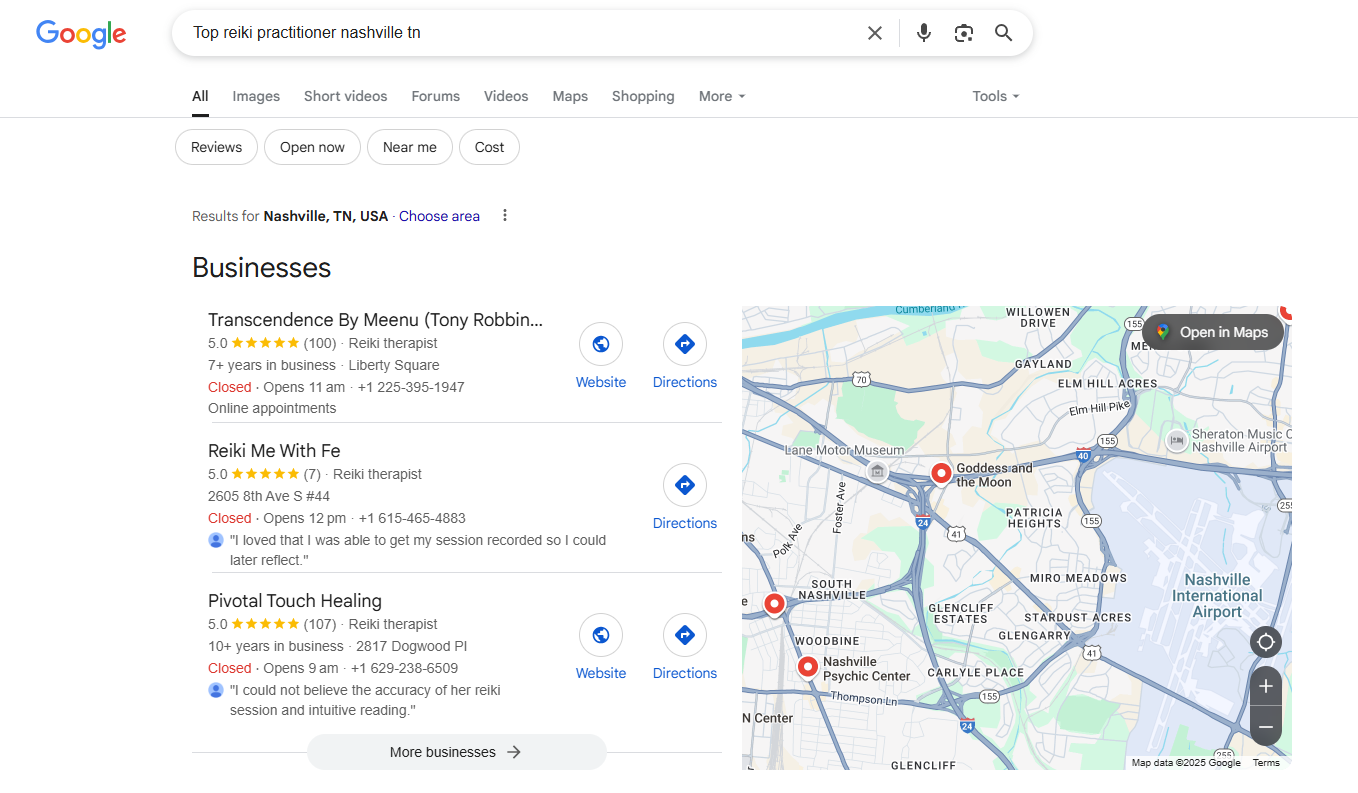Open the Videos tab

[x=506, y=96]
